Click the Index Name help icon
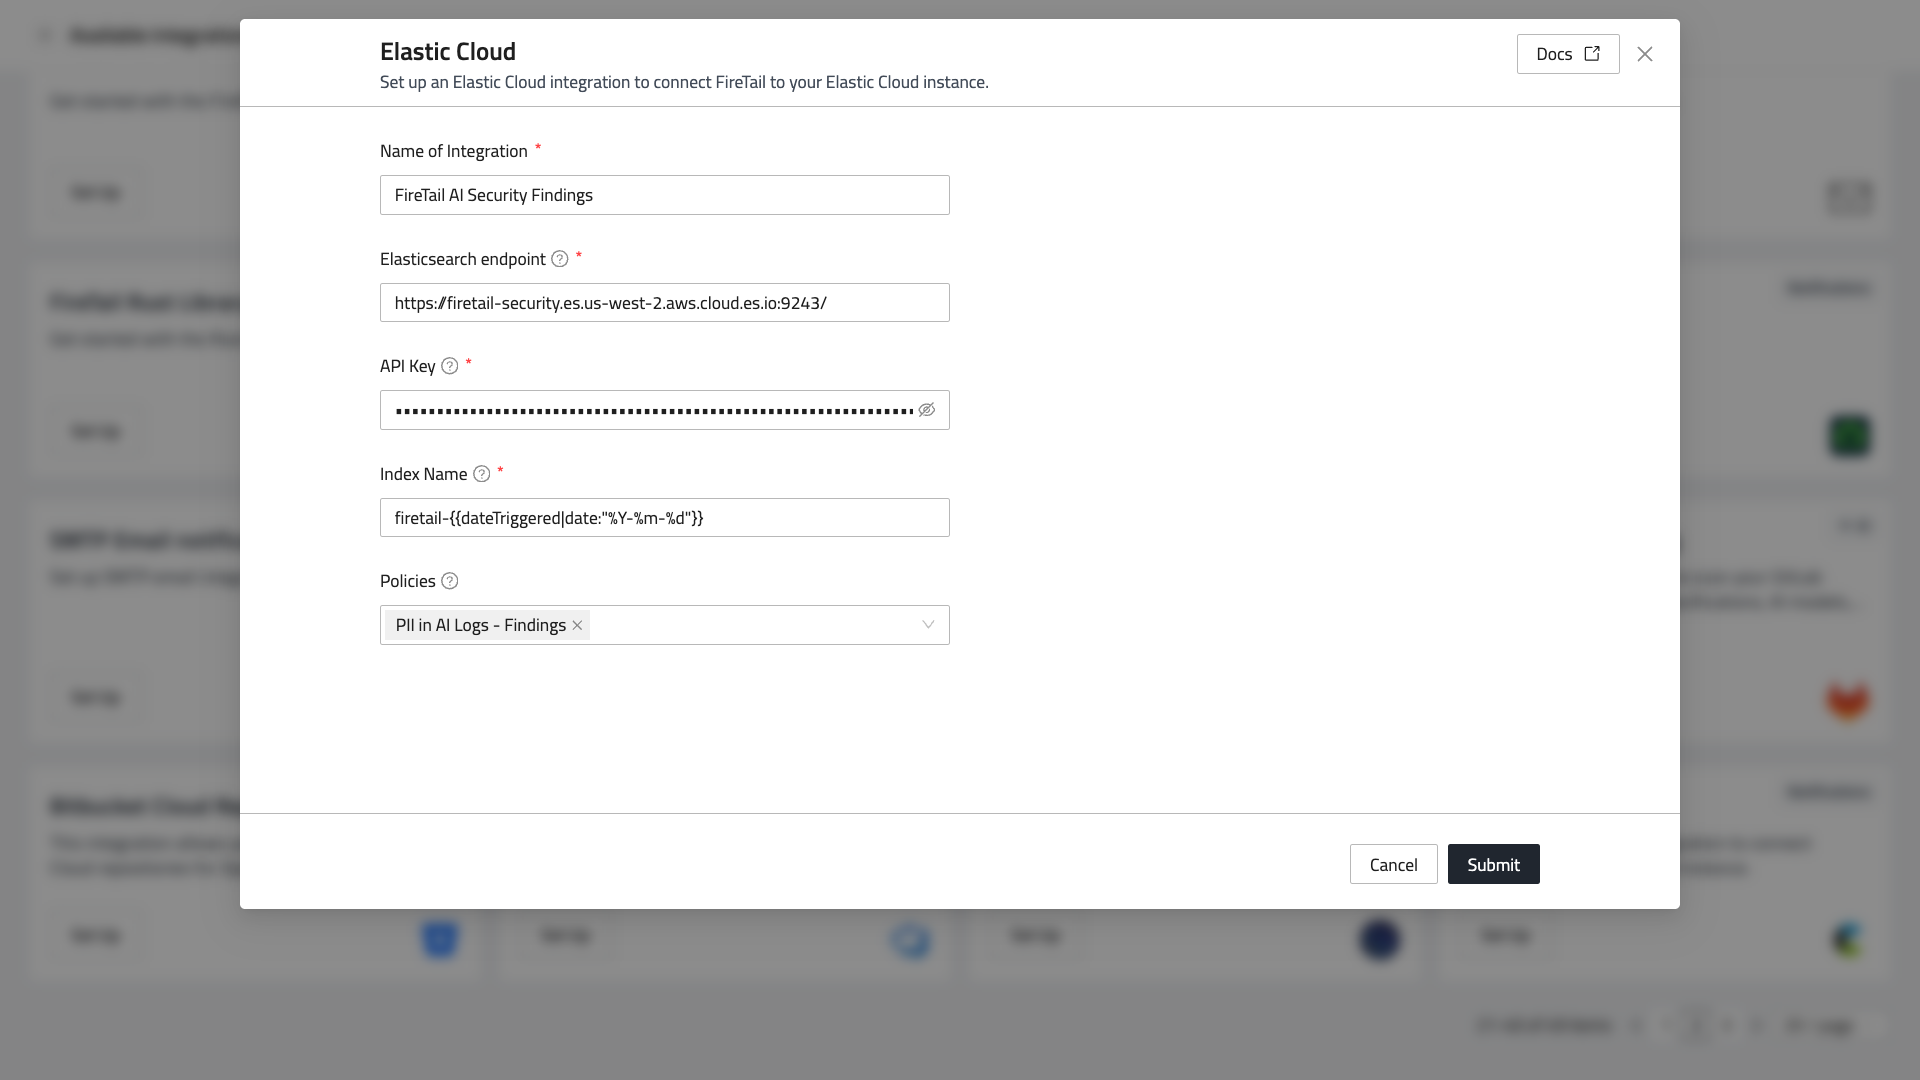The width and height of the screenshot is (1920, 1080). 482,474
